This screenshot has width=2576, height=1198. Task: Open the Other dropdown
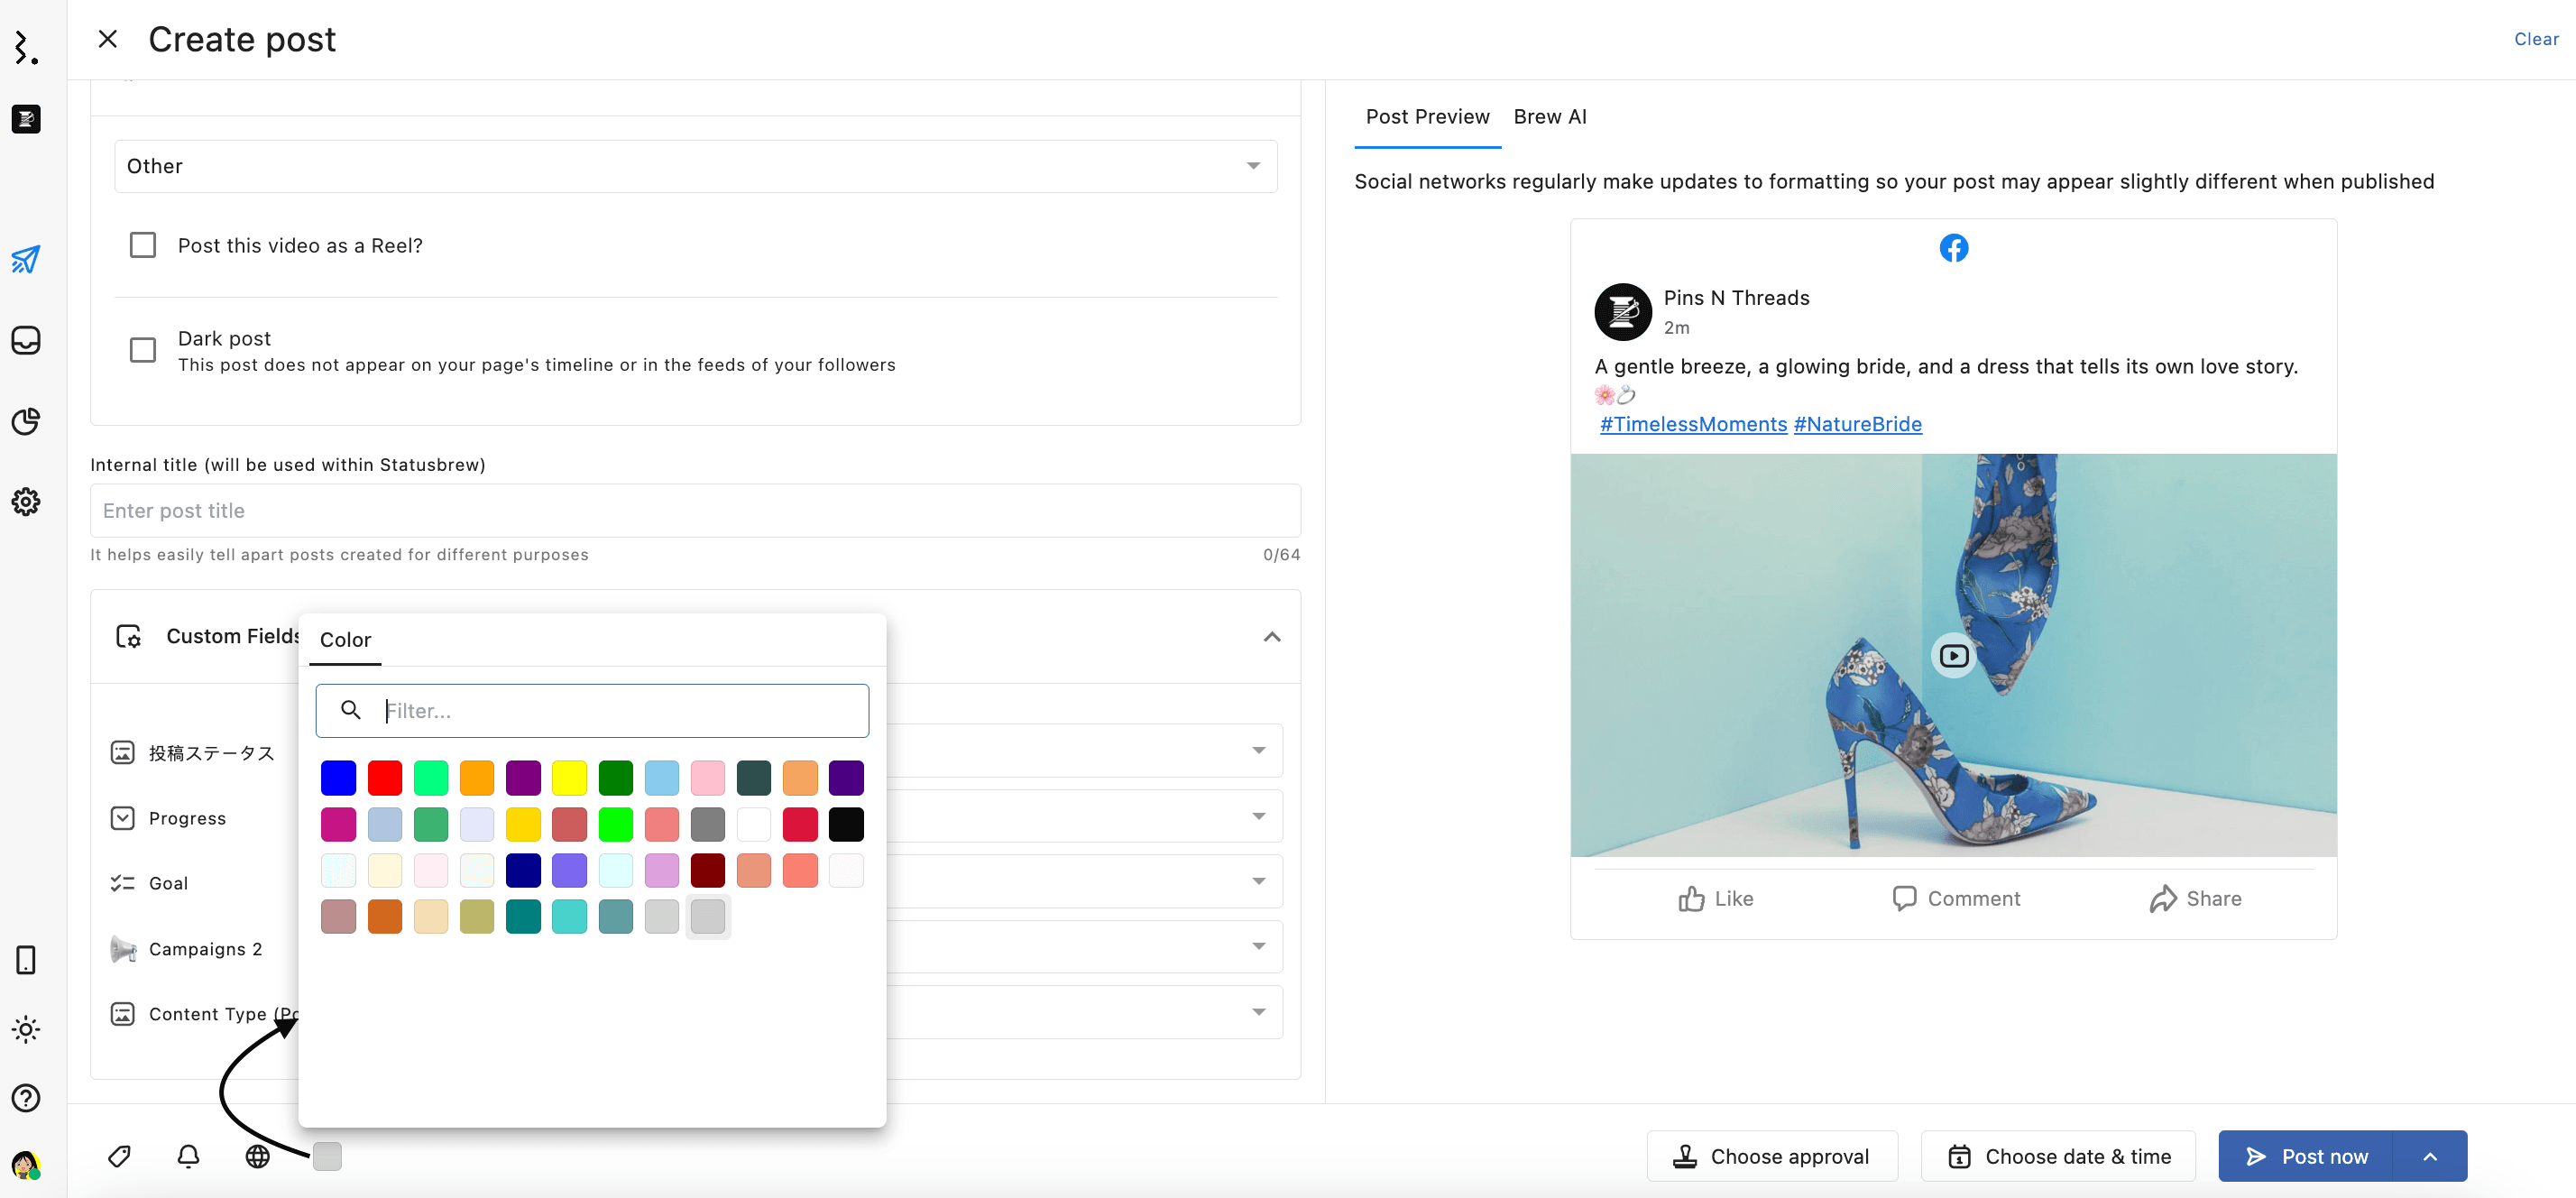pyautogui.click(x=695, y=166)
